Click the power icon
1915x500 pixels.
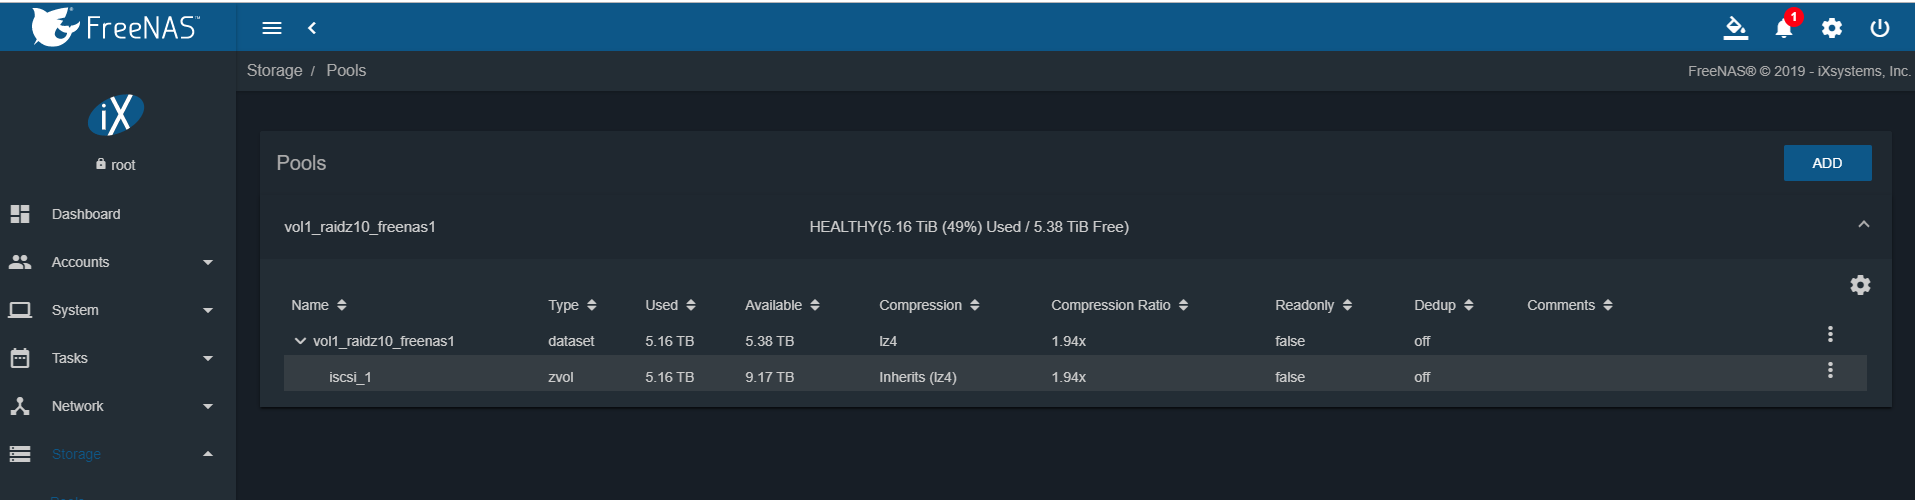[x=1880, y=28]
